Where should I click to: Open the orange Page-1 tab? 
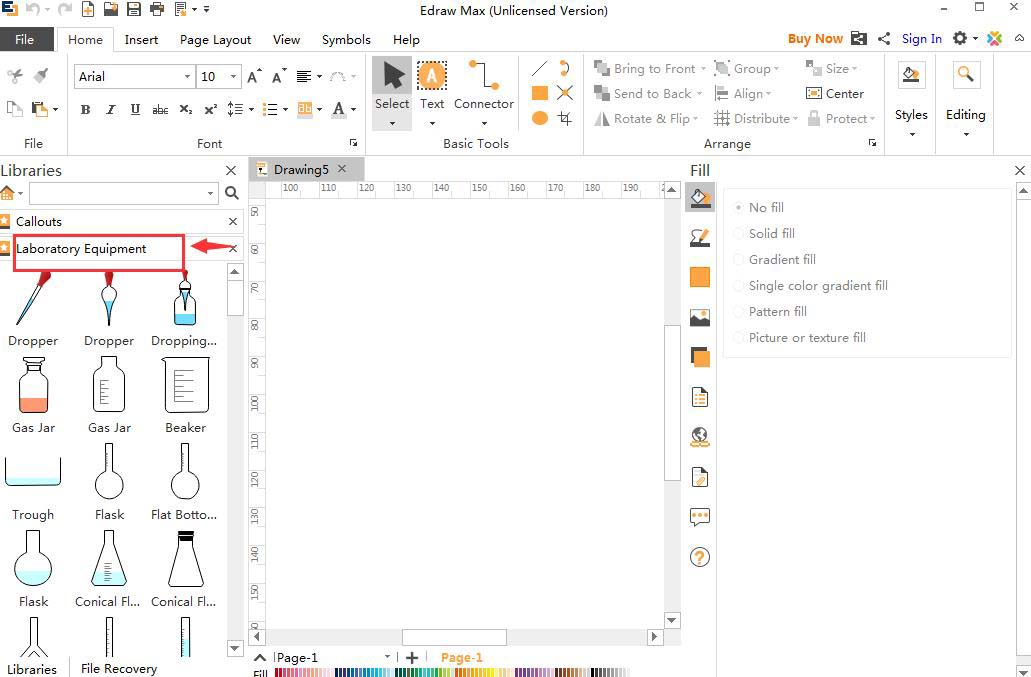(x=462, y=657)
